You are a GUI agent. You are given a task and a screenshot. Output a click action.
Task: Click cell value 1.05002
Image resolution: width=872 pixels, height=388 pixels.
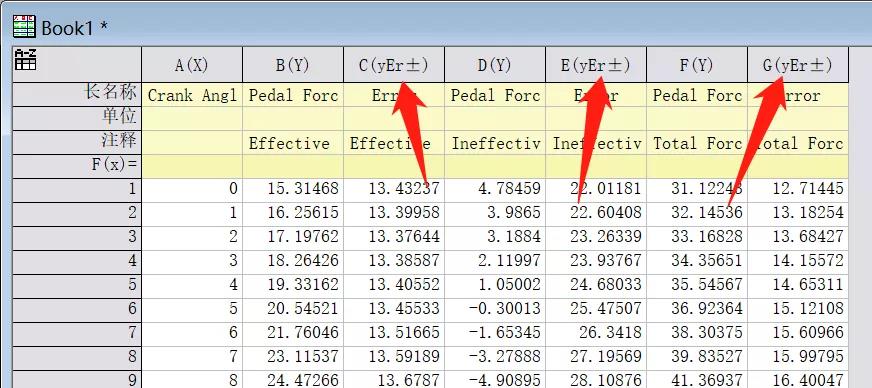pyautogui.click(x=495, y=285)
